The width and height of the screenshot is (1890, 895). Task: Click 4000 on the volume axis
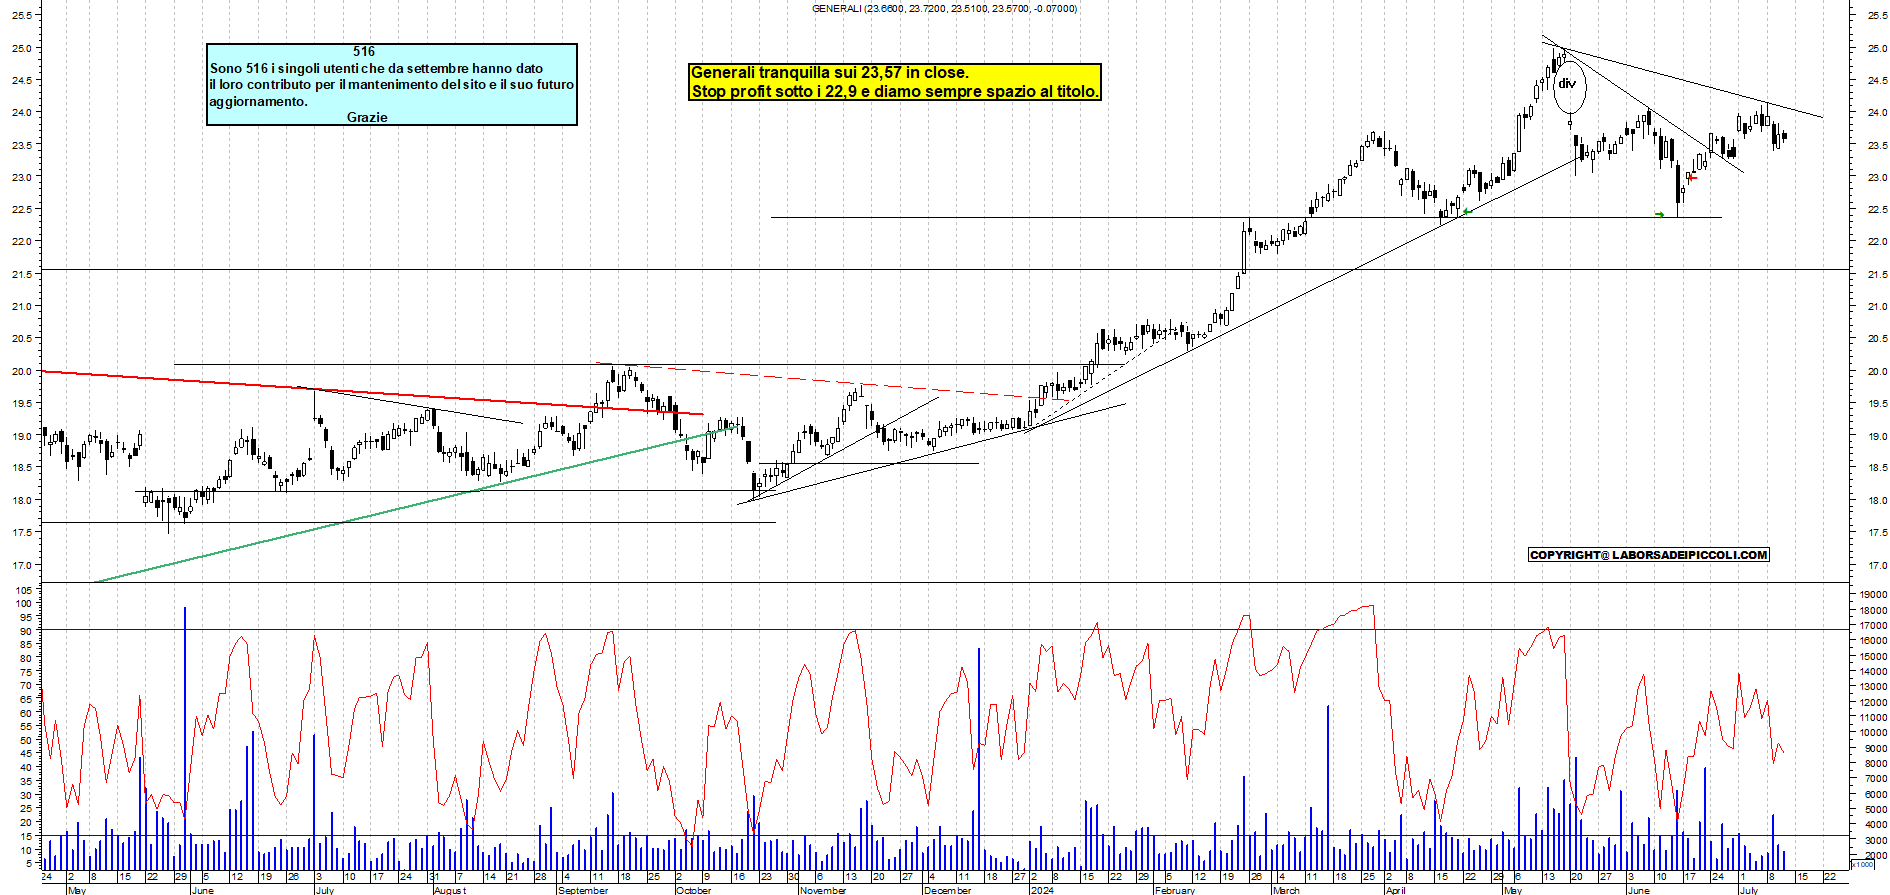(x=1874, y=825)
